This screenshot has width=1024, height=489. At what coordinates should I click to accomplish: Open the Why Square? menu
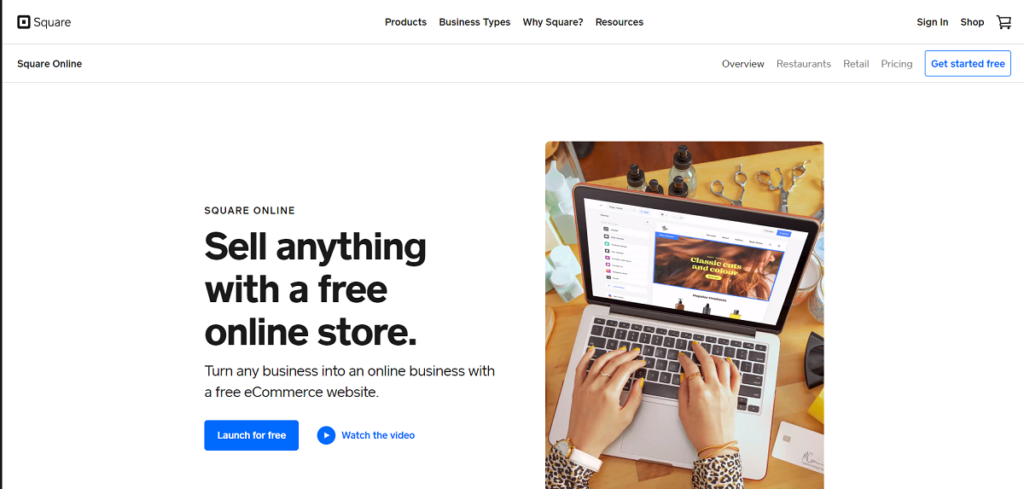552,22
